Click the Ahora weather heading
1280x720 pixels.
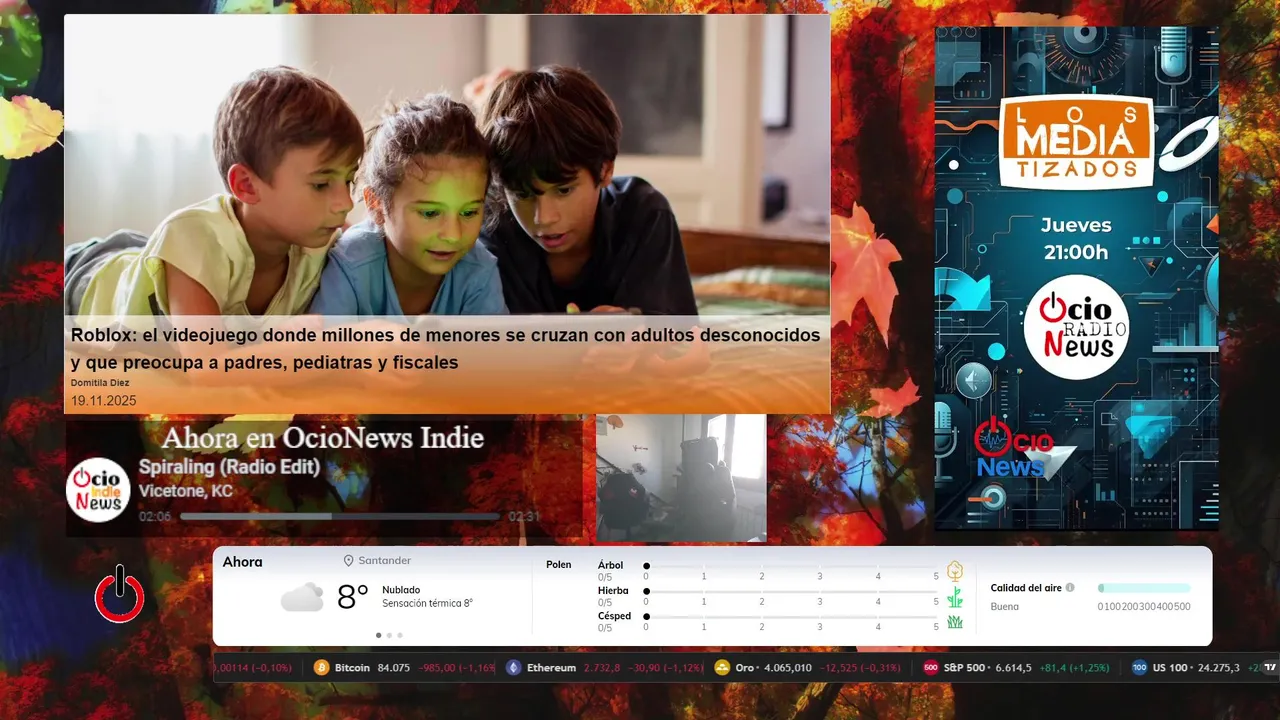(243, 562)
